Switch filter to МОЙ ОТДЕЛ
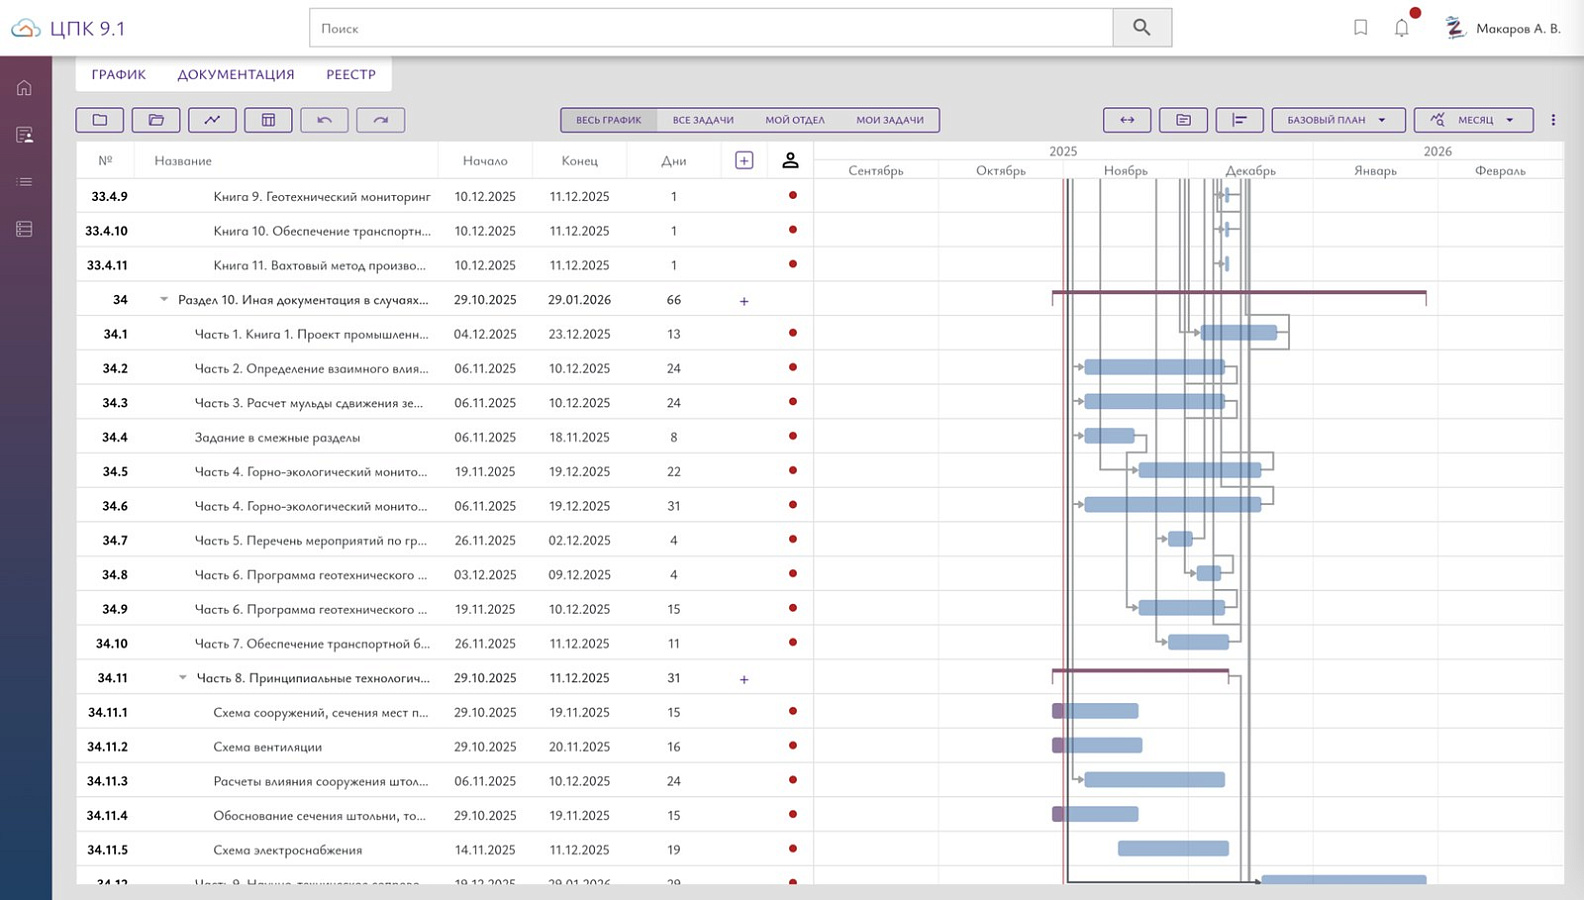 795,120
